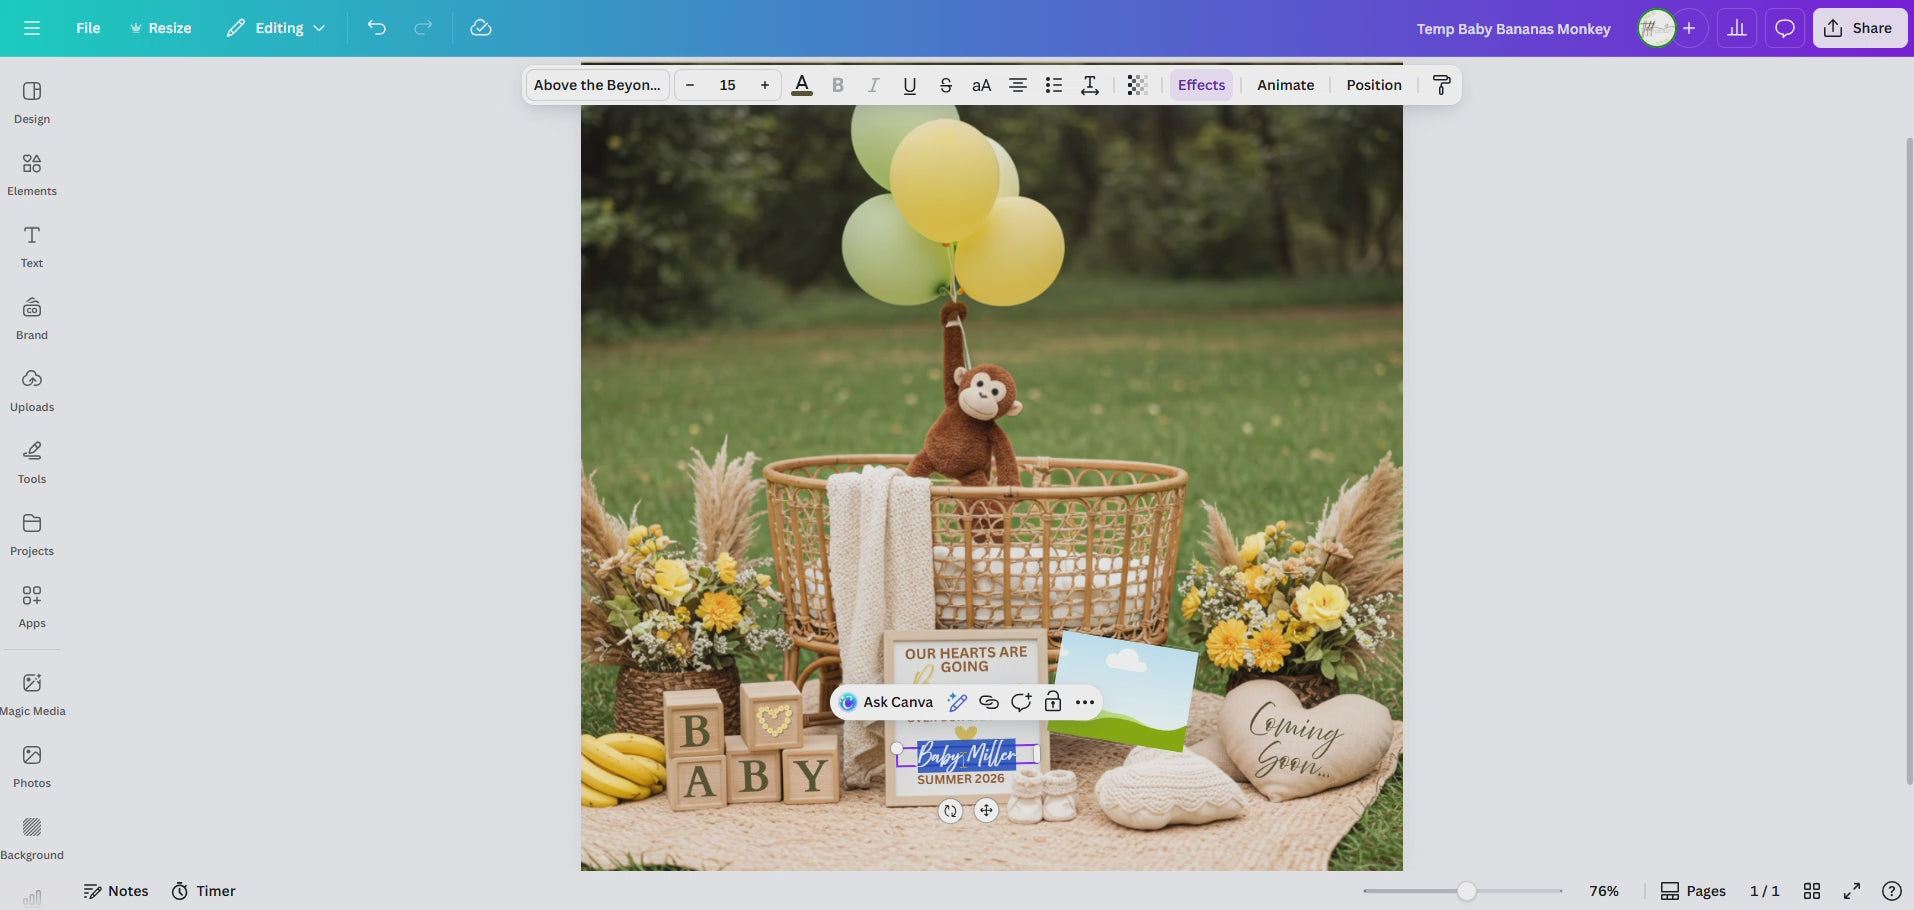The image size is (1914, 910).
Task: Add a comment using the speech bubble icon
Action: [x=1020, y=701]
